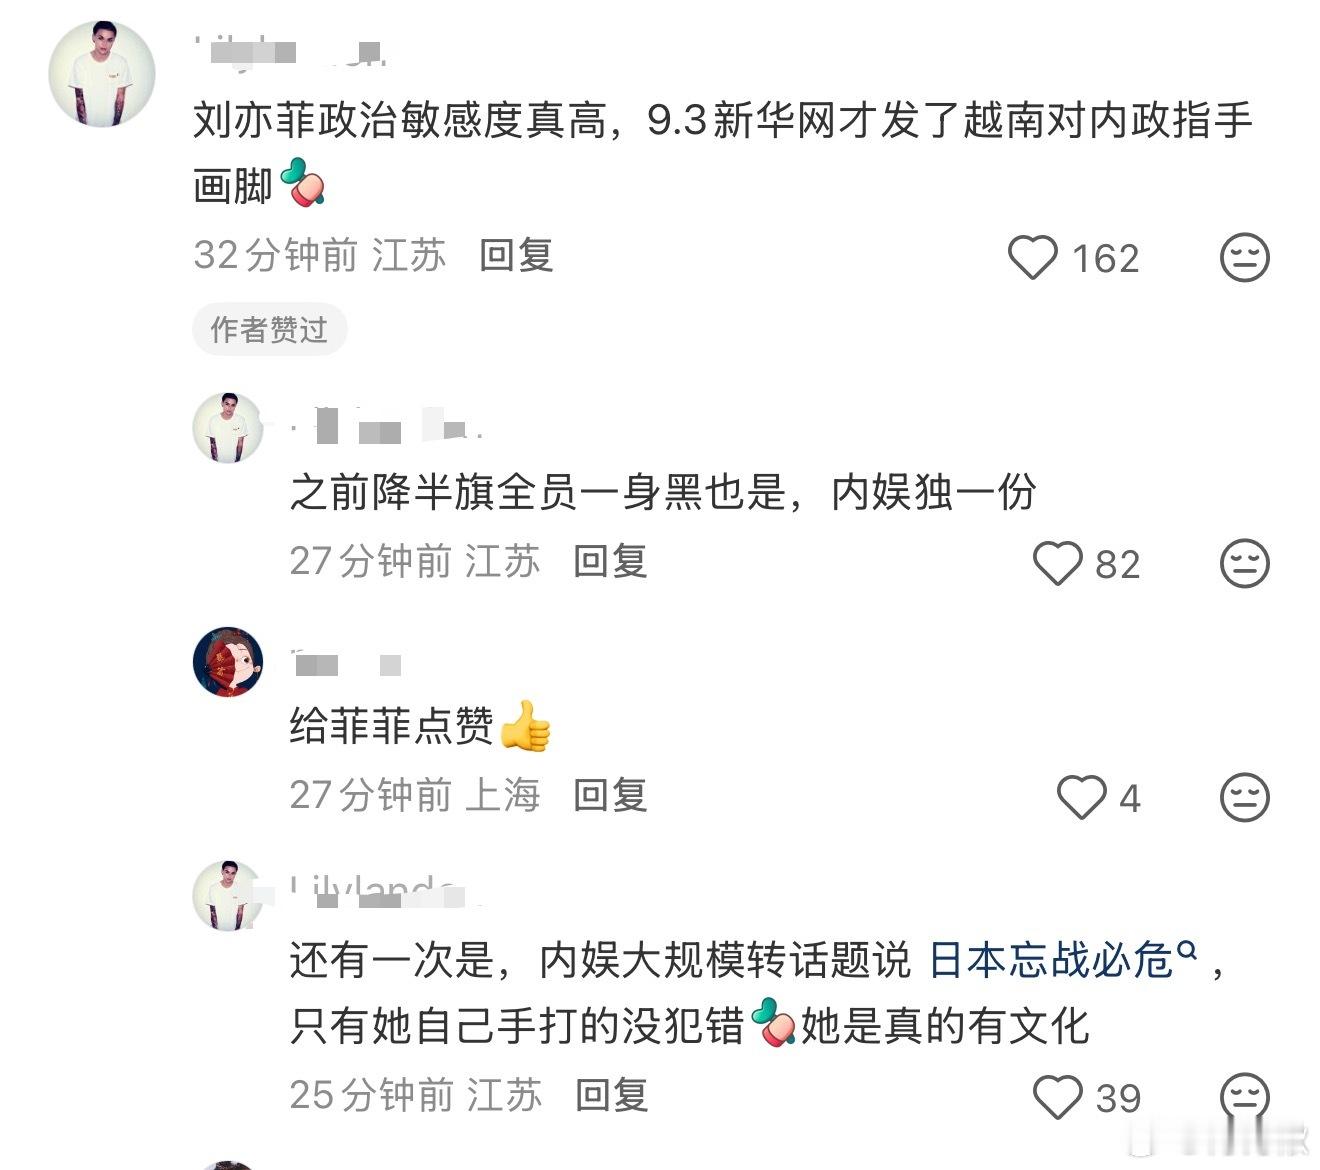Like the comment with 39 likes

[x=1057, y=1097]
